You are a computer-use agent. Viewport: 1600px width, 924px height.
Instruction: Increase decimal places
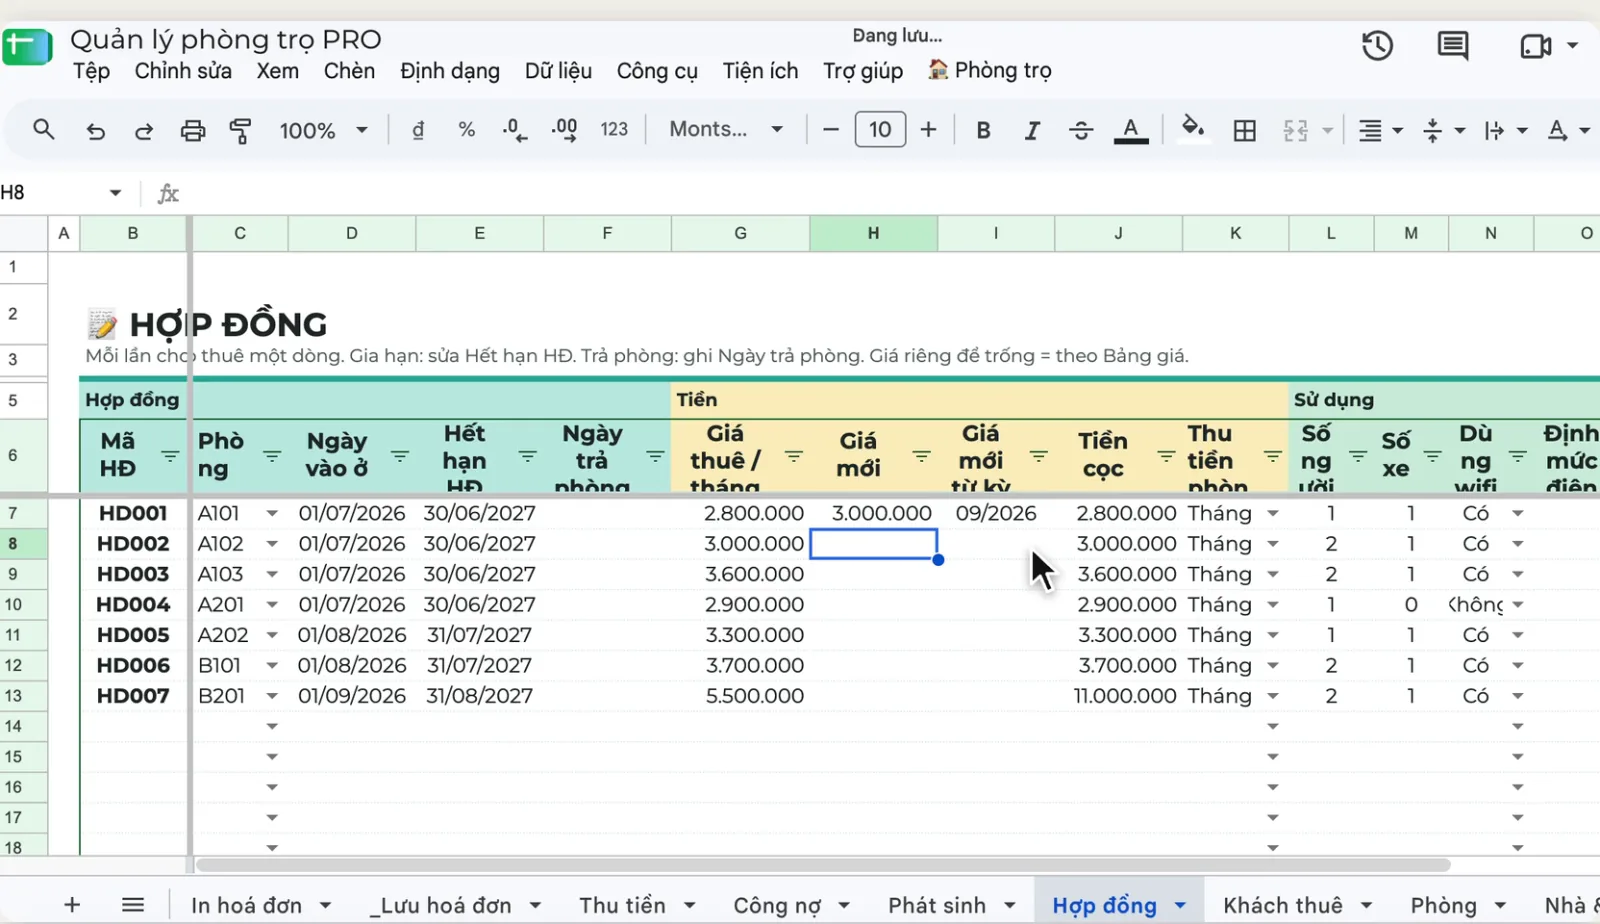point(564,130)
